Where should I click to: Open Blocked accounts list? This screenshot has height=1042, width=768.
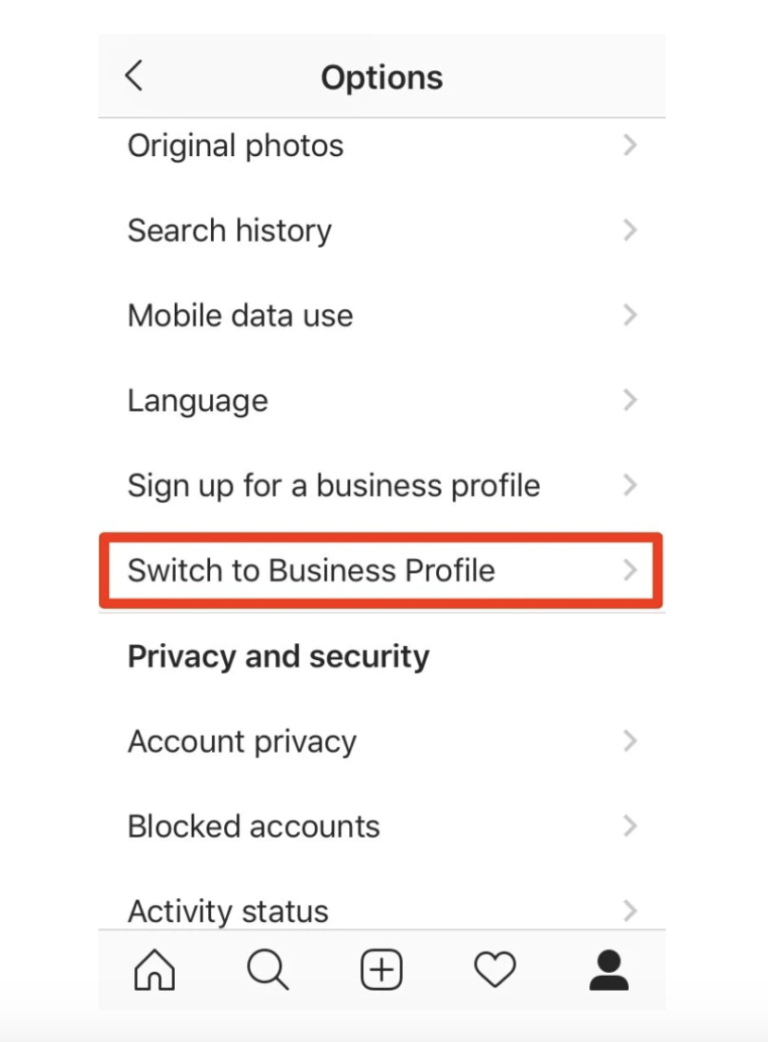pos(382,827)
